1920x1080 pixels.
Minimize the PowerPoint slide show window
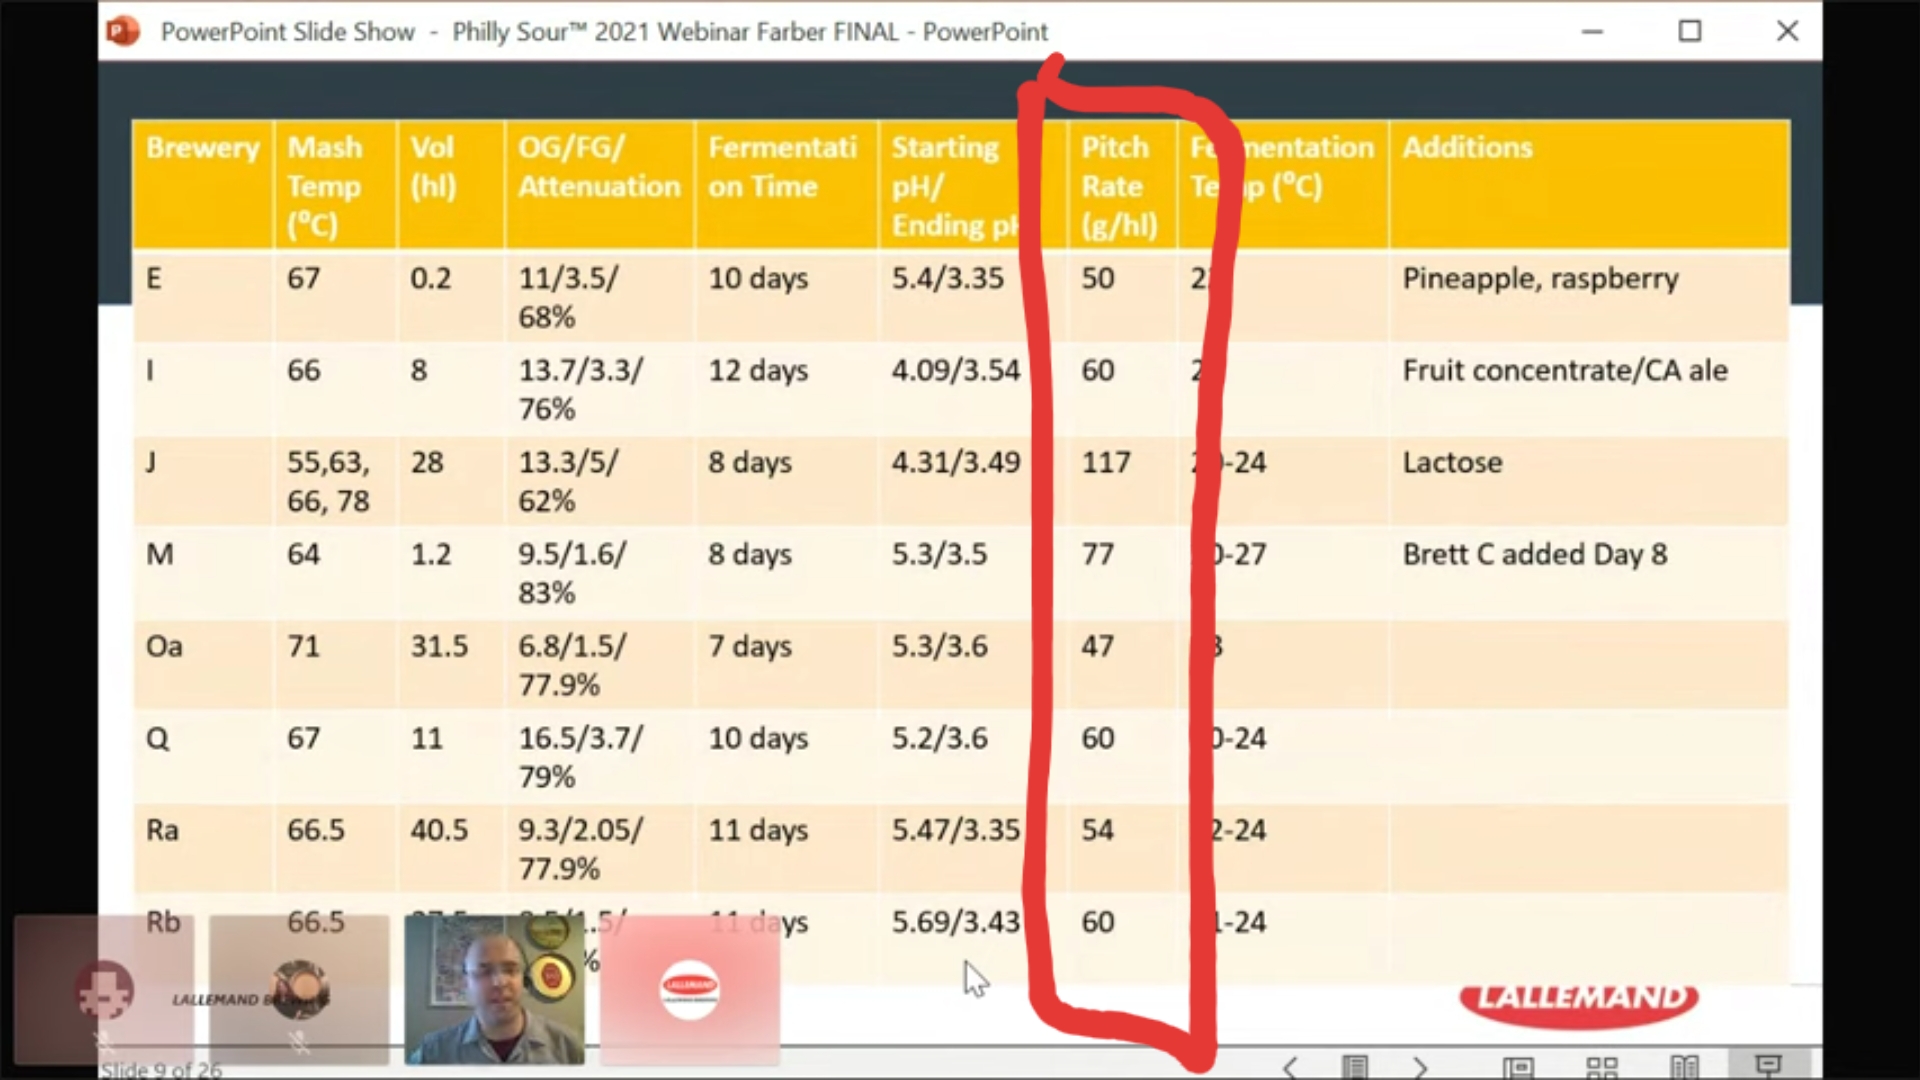[1593, 31]
